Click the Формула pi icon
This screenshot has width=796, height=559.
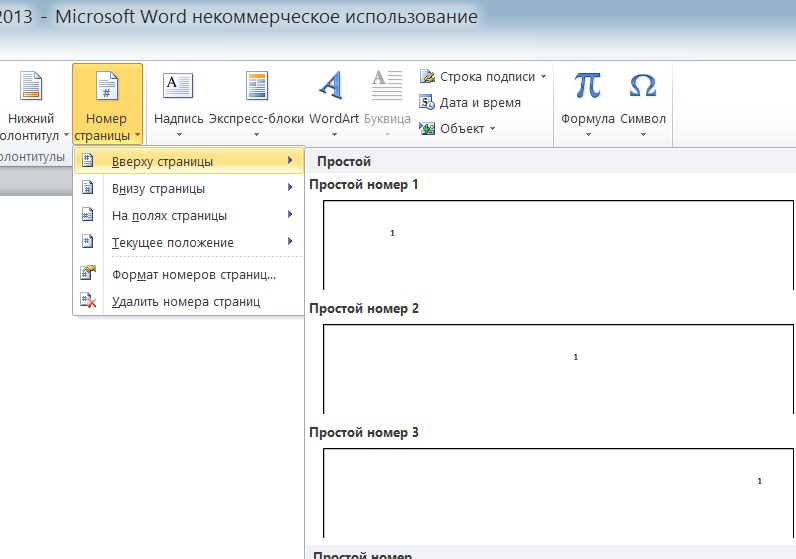587,85
